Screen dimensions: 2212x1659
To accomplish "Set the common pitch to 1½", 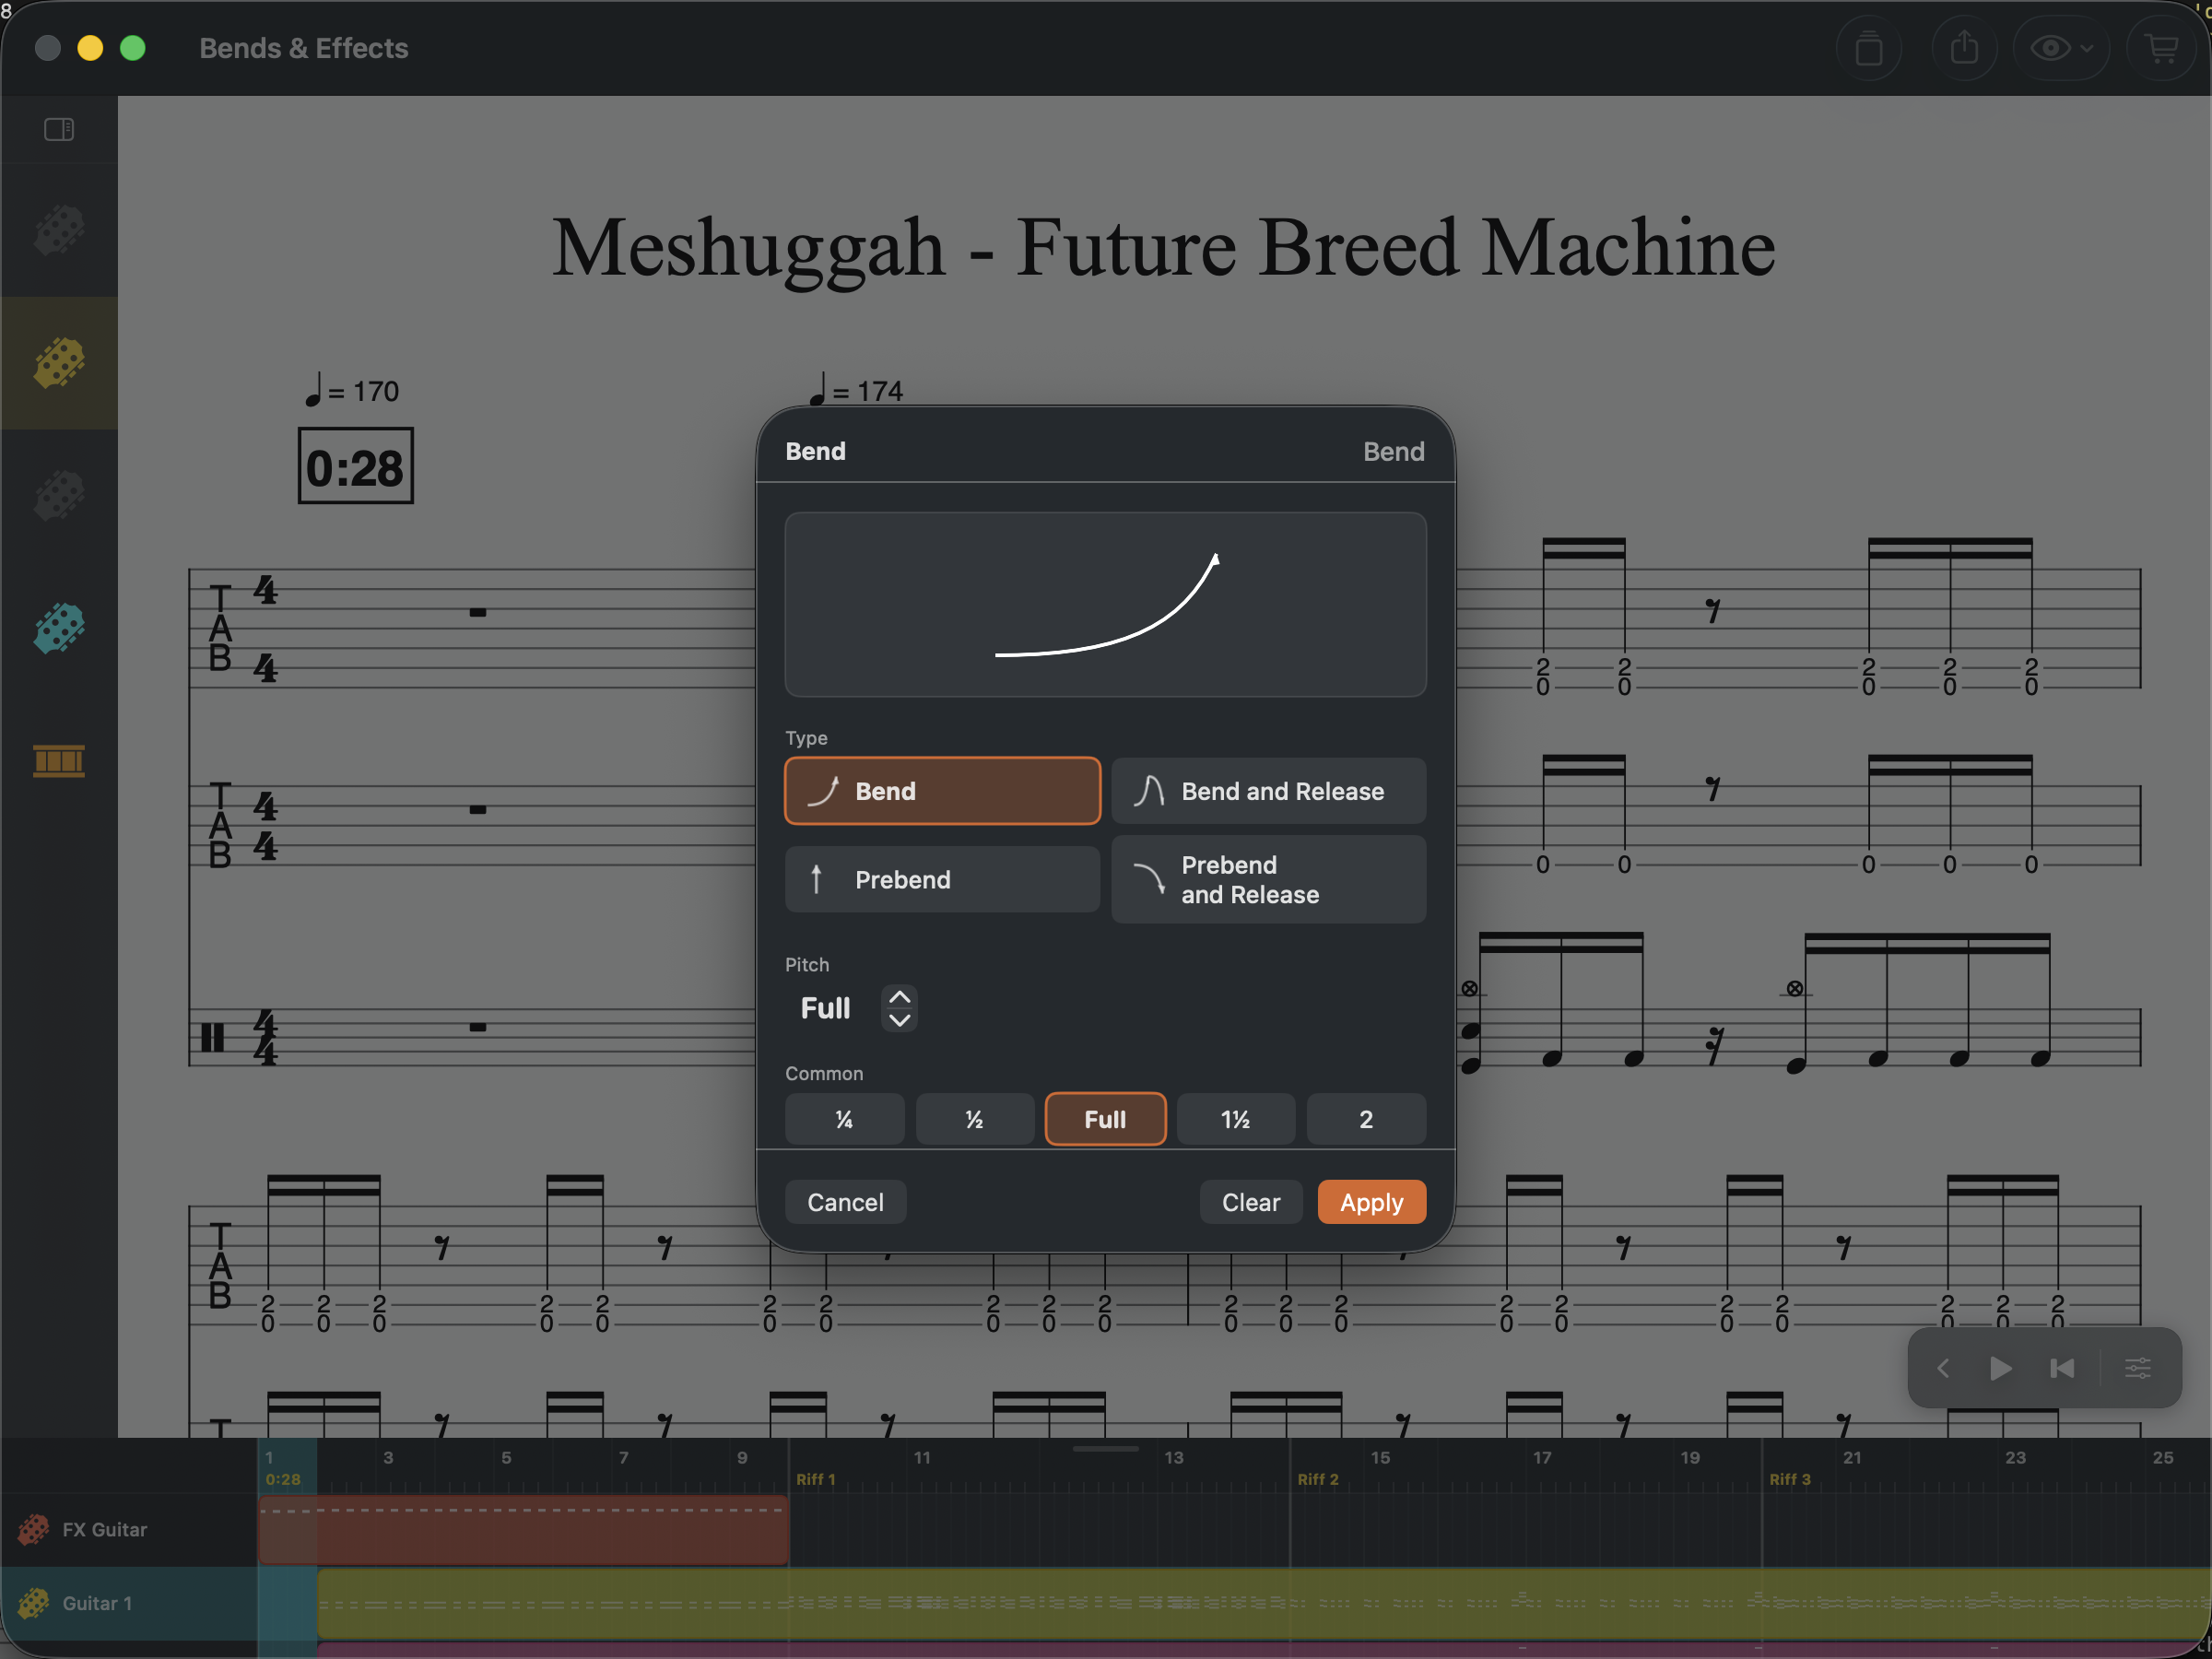I will [x=1235, y=1119].
